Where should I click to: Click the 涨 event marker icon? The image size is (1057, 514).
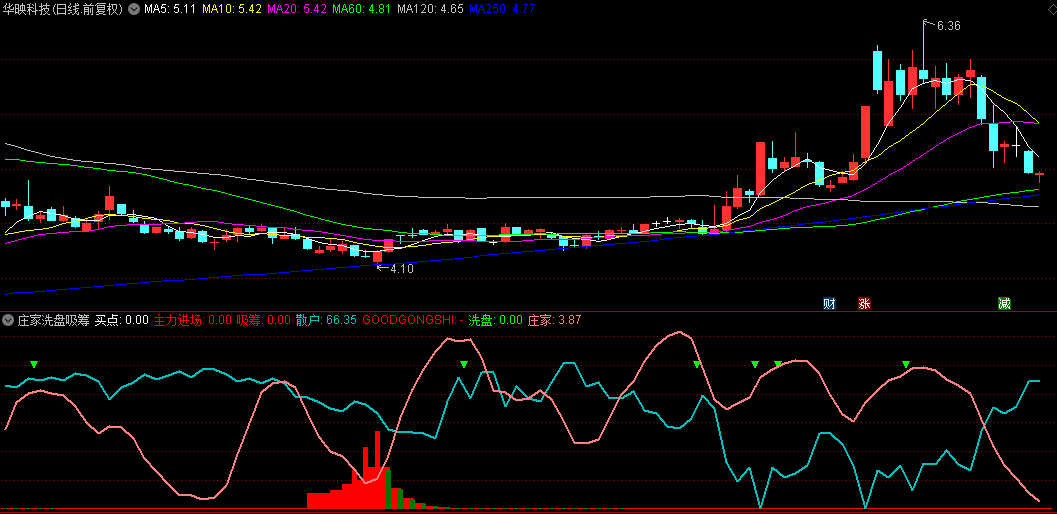(864, 304)
